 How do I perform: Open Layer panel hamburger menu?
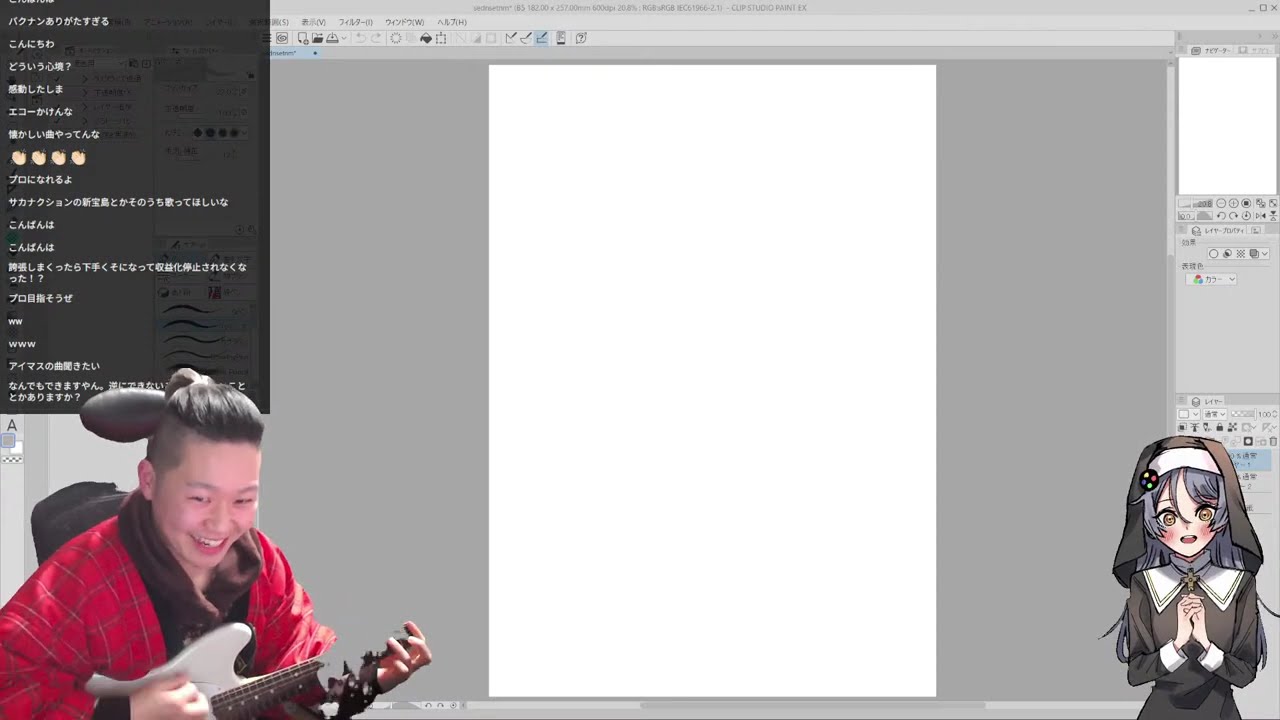[1182, 401]
